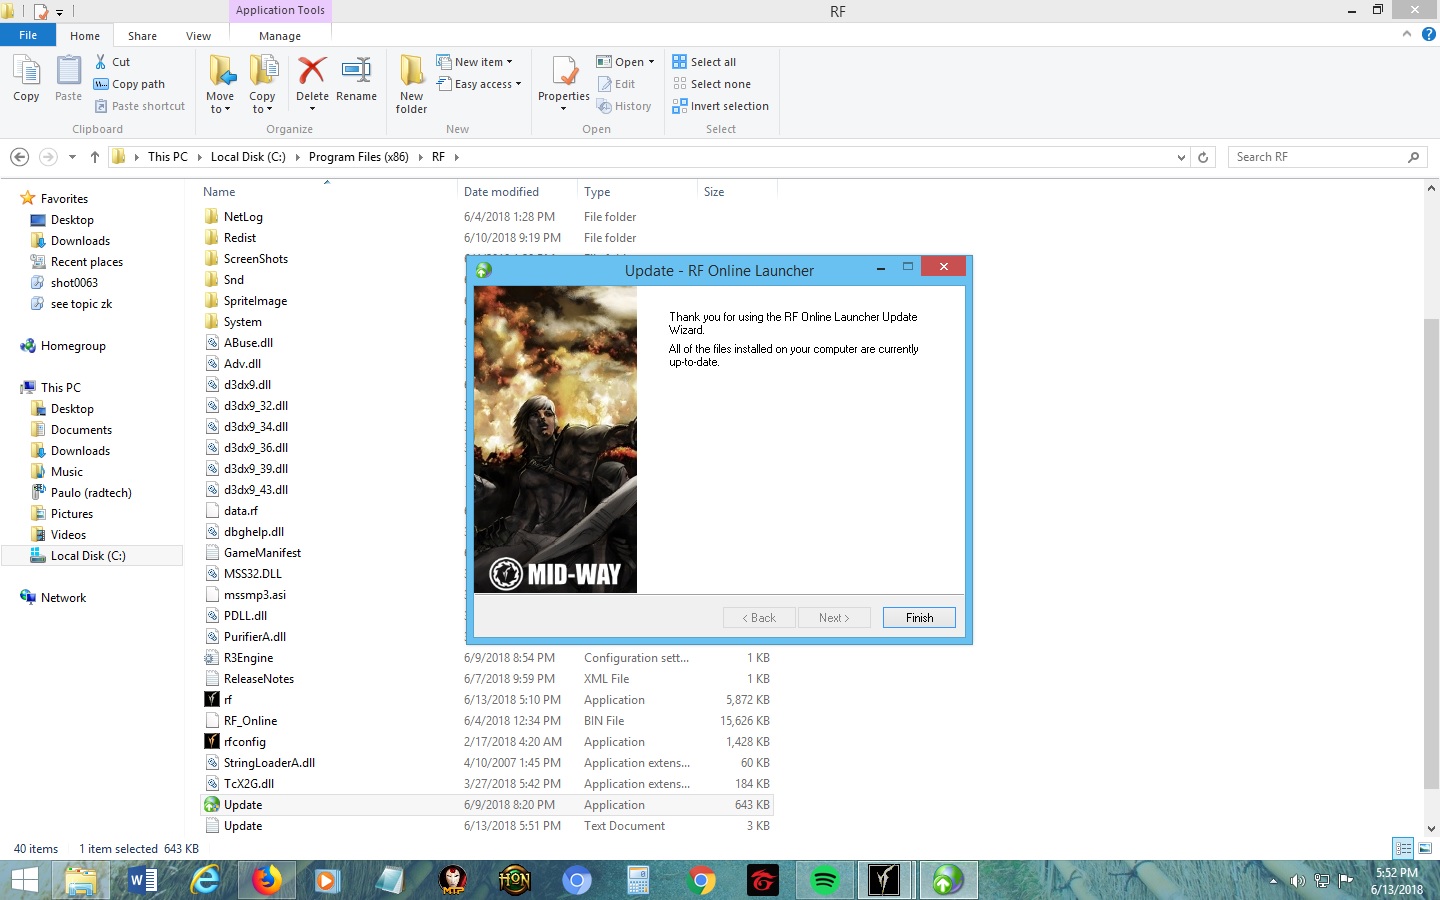Sort files by the Name column header
Image resolution: width=1440 pixels, height=900 pixels.
click(219, 192)
